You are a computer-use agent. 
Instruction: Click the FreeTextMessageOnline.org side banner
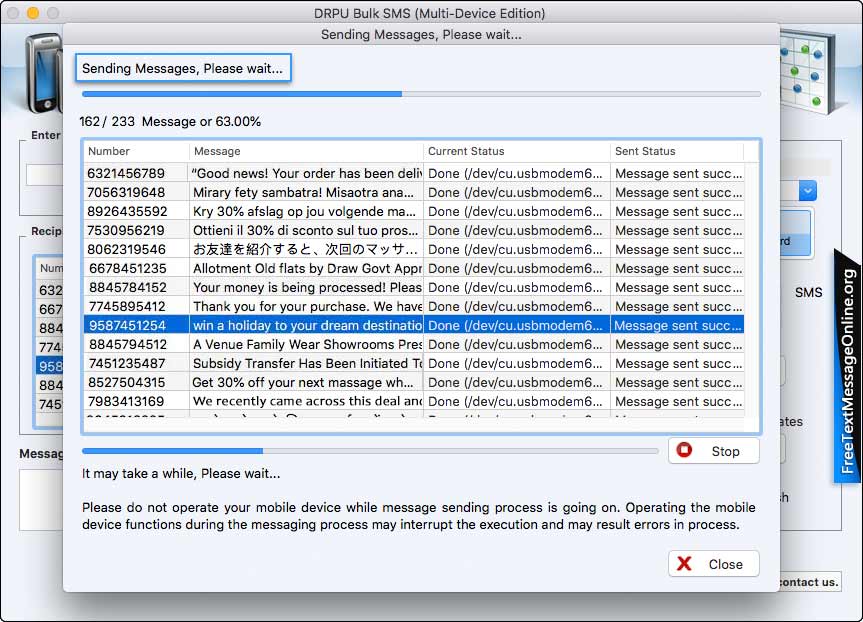coord(848,367)
